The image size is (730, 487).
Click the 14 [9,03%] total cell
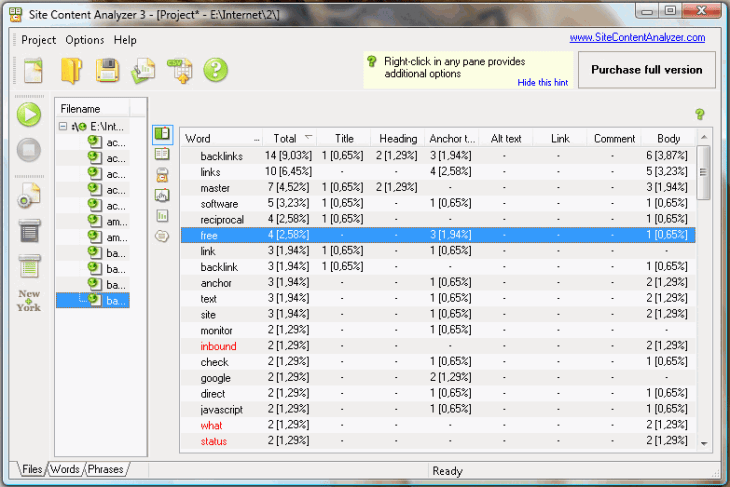click(288, 156)
